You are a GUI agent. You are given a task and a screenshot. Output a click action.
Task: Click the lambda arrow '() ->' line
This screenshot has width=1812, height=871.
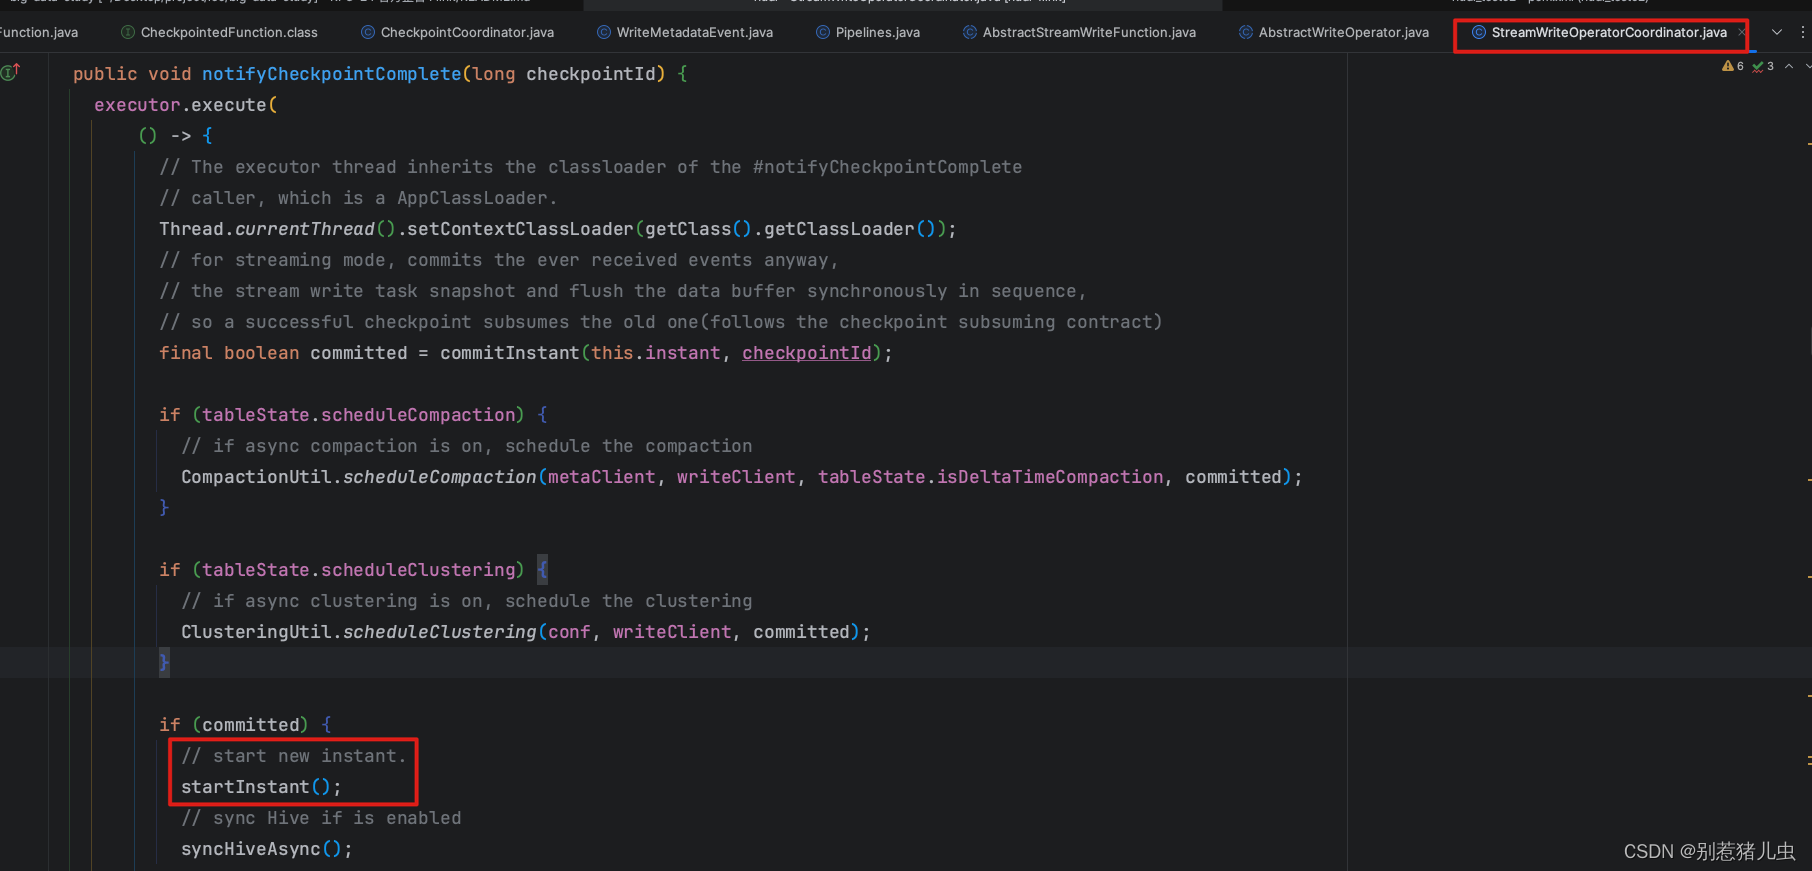pos(175,136)
